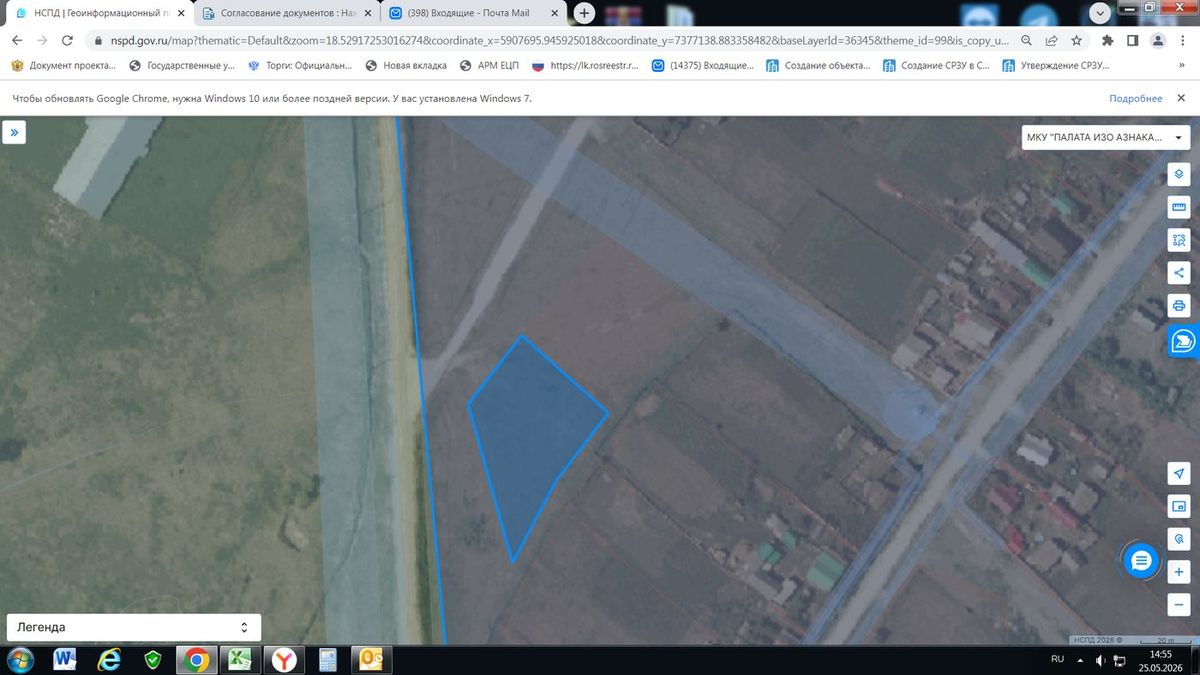The image size is (1200, 675).
Task: Expand the Легенда panel
Action: [x=133, y=627]
